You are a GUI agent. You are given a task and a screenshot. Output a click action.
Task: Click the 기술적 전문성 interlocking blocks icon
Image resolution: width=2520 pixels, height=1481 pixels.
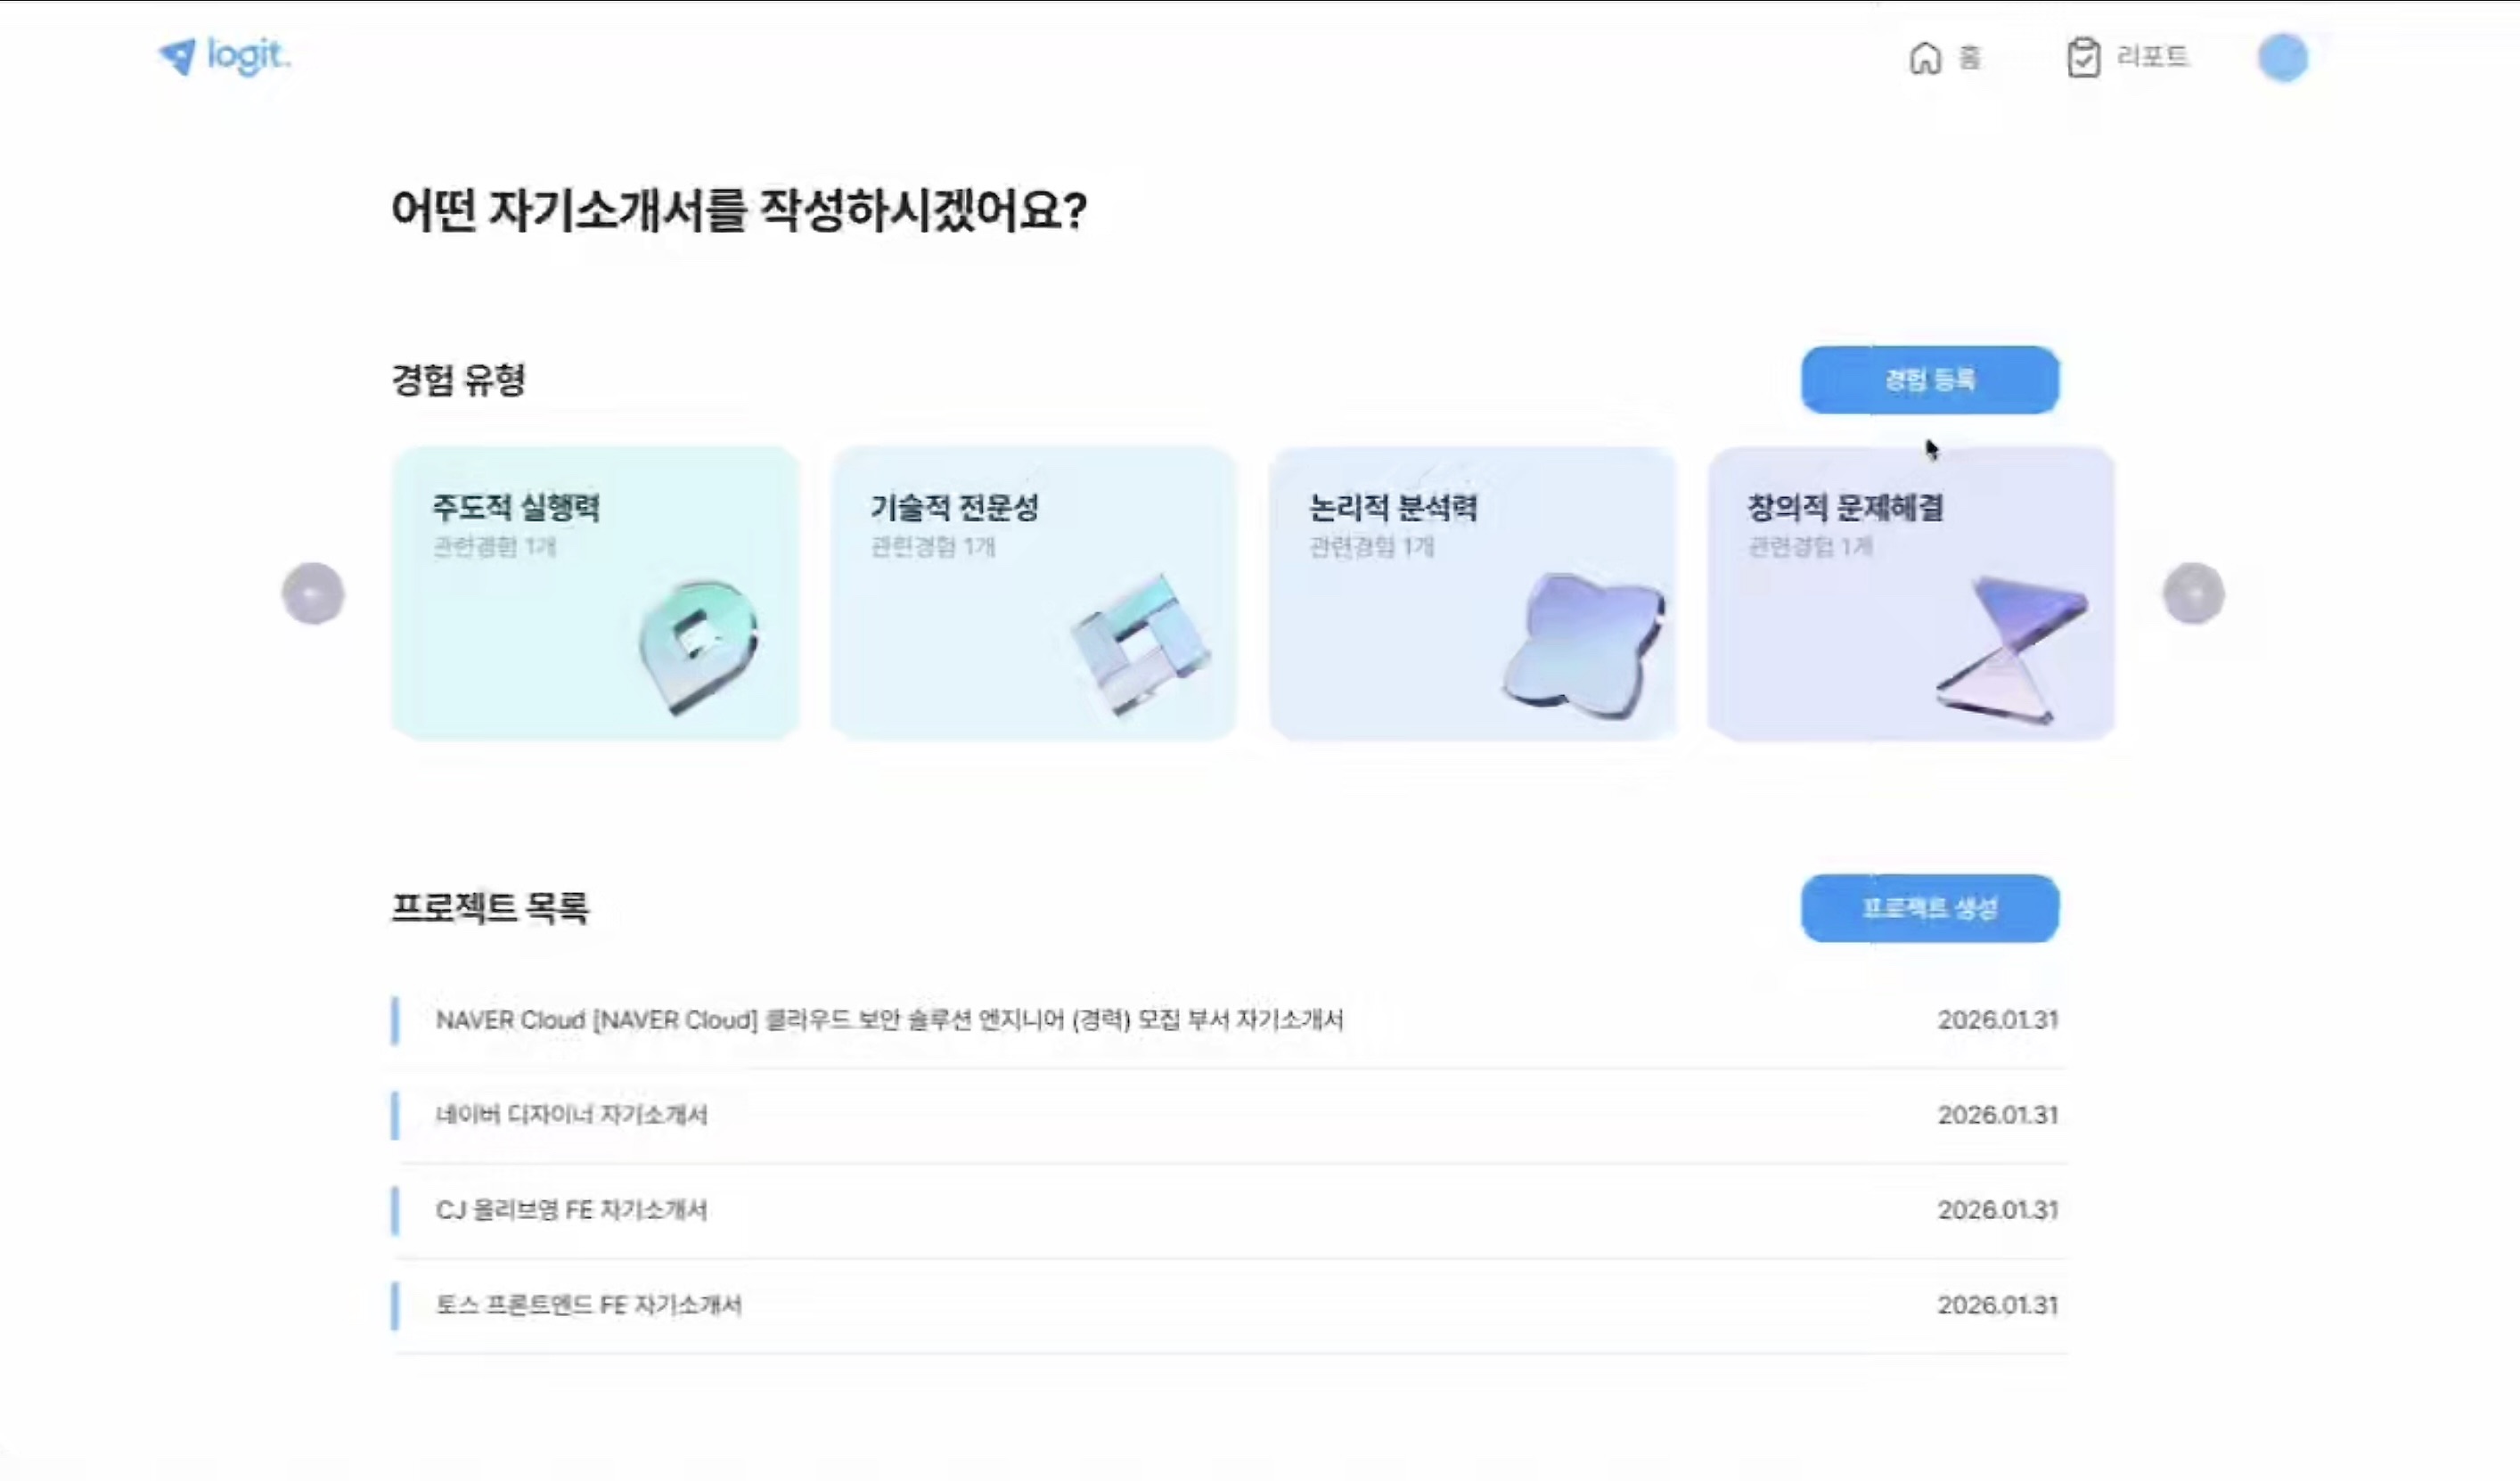tap(1139, 644)
